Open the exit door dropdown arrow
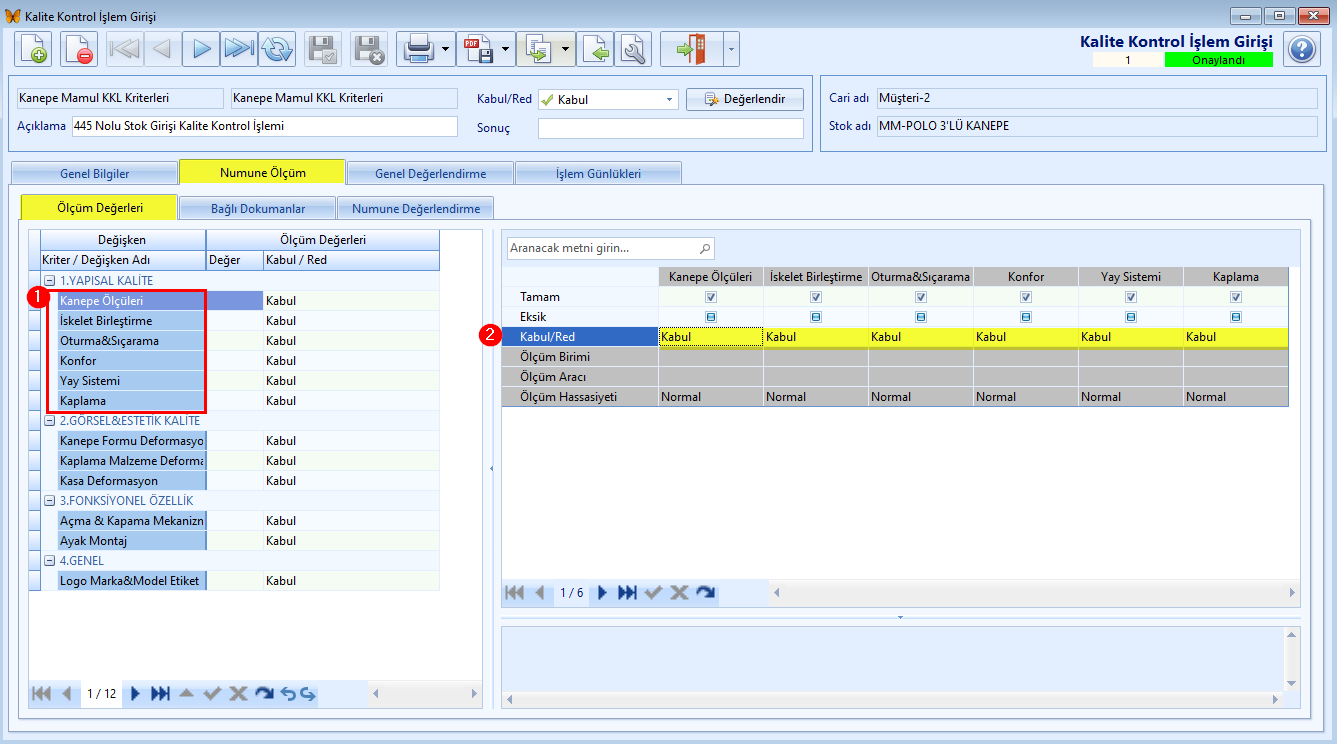This screenshot has width=1337, height=744. click(731, 48)
